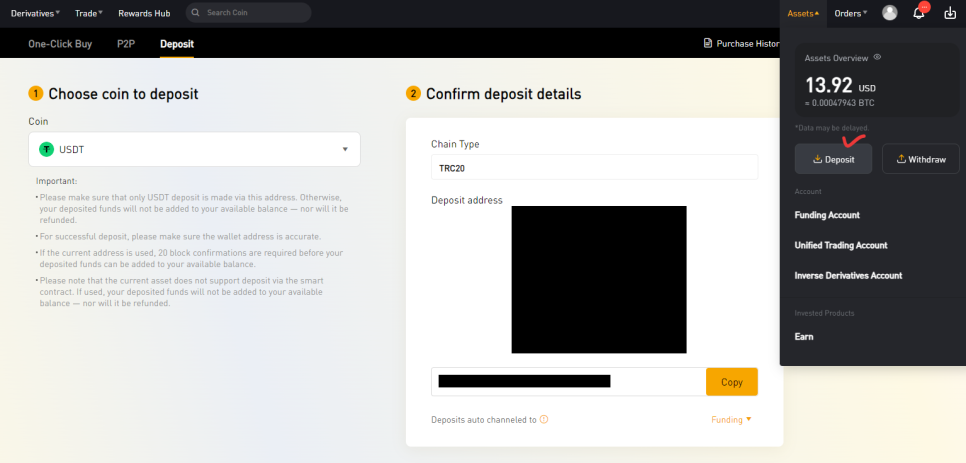Screen dimensions: 966x463
Task: Click the Chain Type label
Action: [455, 144]
